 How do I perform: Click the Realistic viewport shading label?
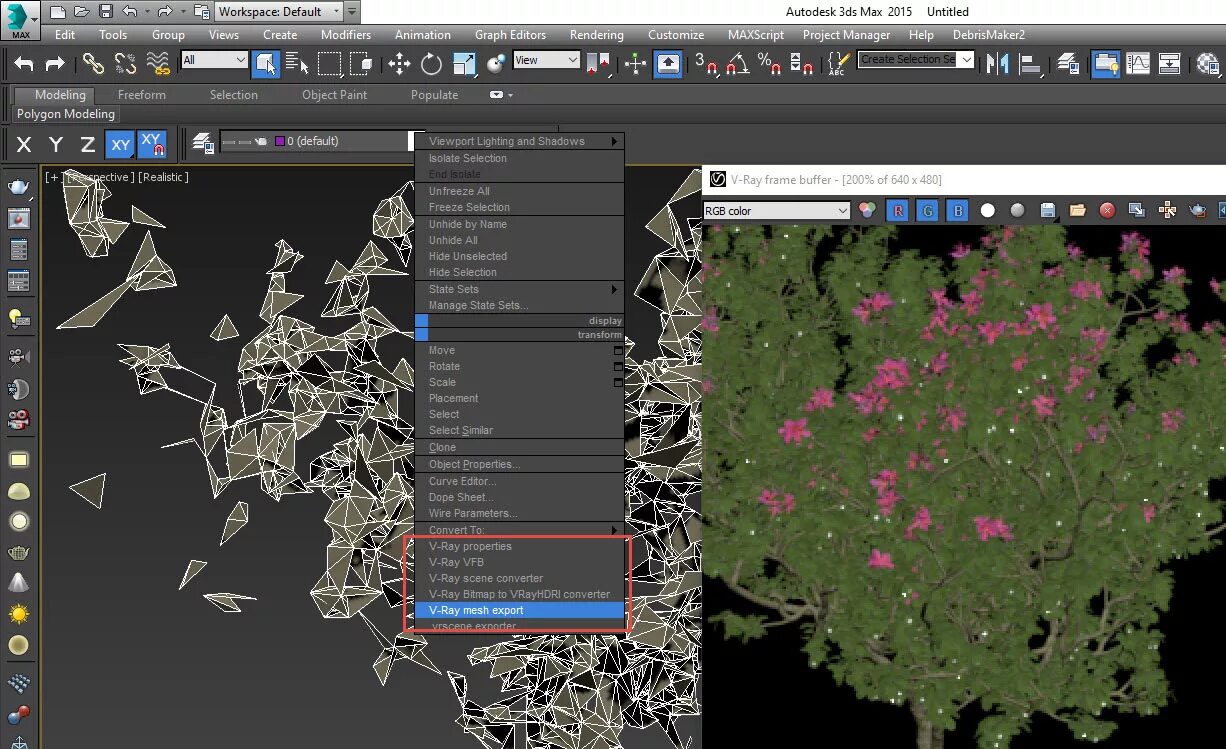click(x=164, y=177)
